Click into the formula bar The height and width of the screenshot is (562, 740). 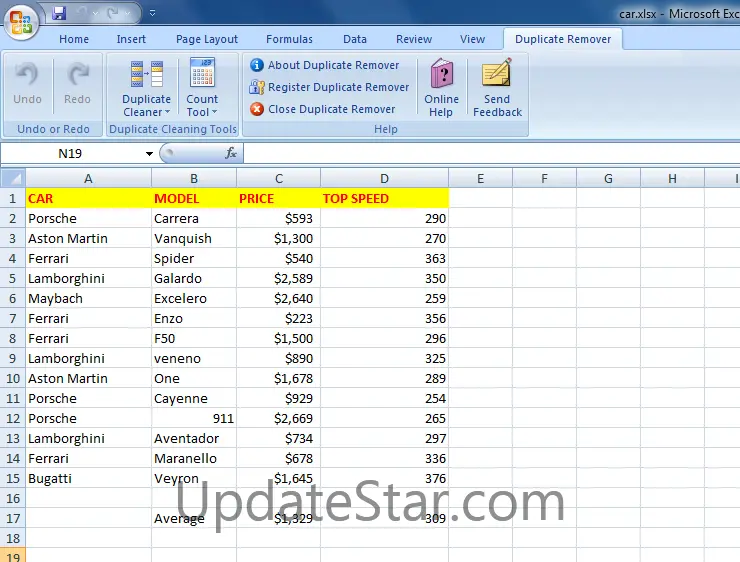pyautogui.click(x=491, y=153)
